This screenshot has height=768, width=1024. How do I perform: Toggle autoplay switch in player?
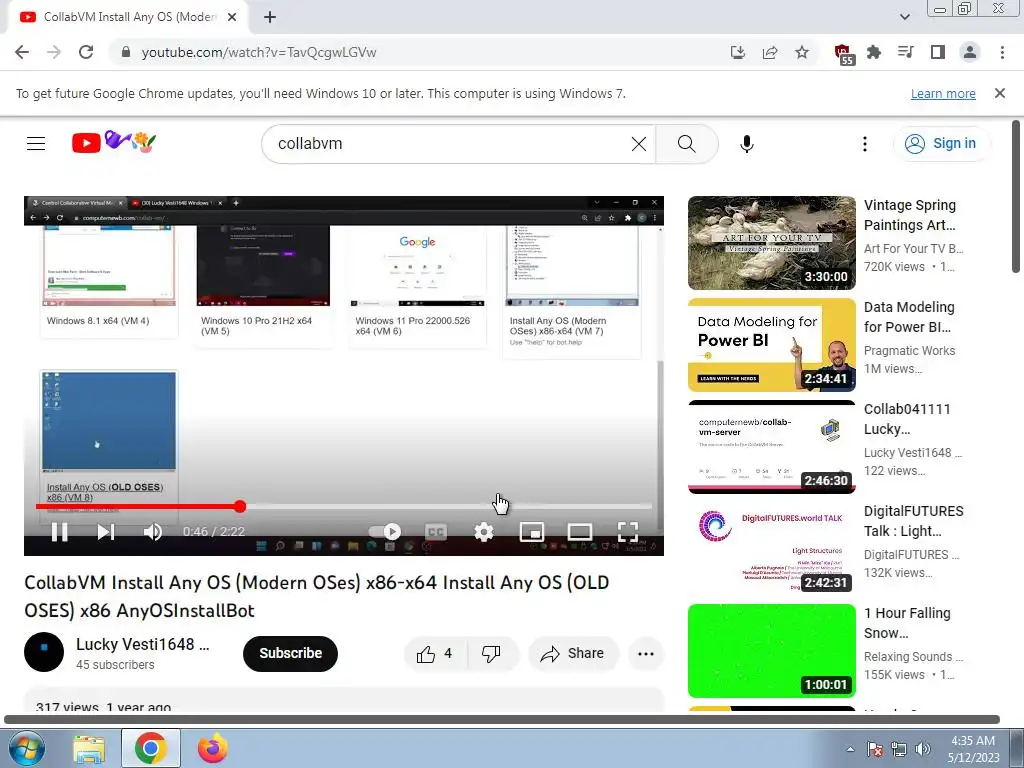[x=385, y=532]
